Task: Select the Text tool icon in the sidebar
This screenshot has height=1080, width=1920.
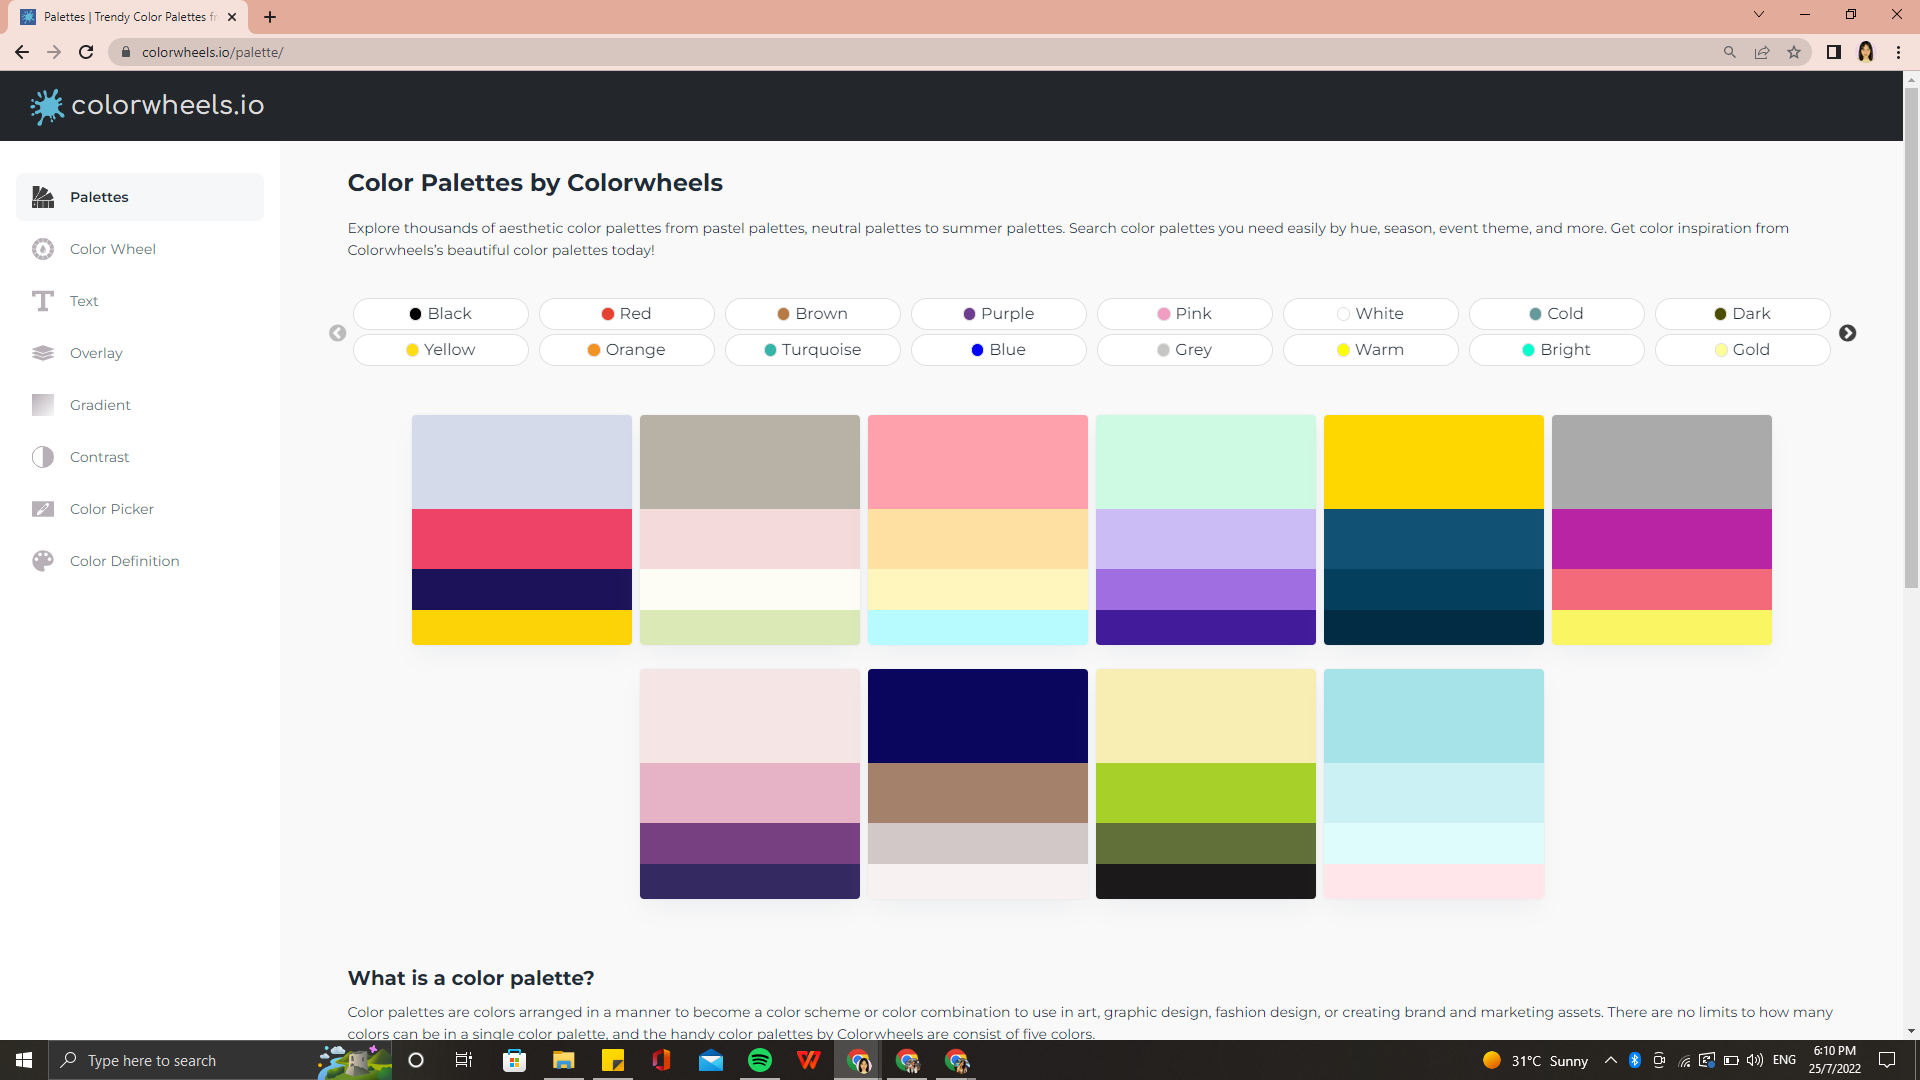Action: (43, 301)
